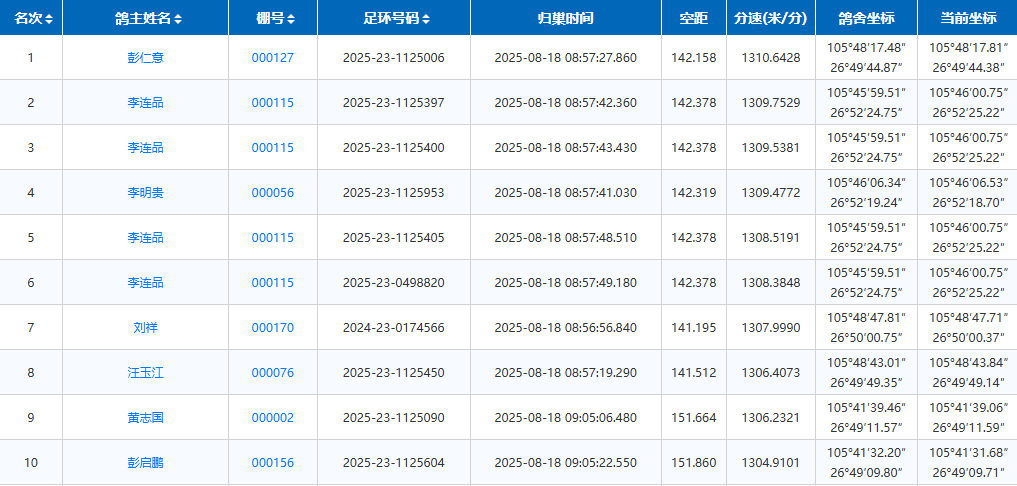Viewport: 1017px width, 486px height.
Task: Click ring number 2024-23-0174566 cell
Action: coord(393,328)
